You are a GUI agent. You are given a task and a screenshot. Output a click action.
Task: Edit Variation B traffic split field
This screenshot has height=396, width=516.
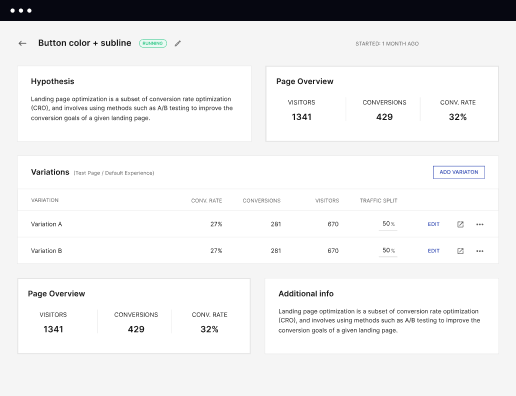(388, 251)
